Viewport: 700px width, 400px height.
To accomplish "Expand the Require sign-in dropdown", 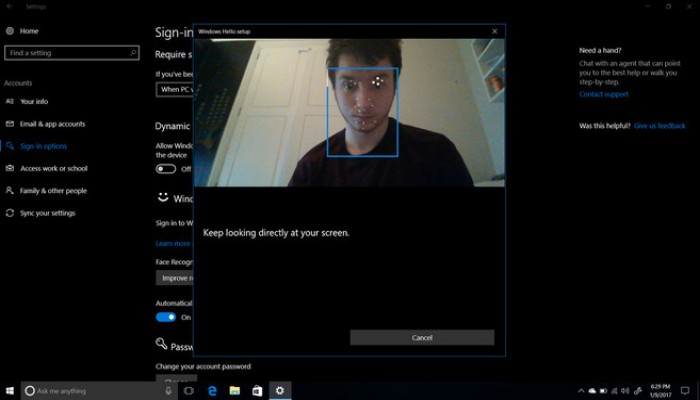I will tap(175, 89).
